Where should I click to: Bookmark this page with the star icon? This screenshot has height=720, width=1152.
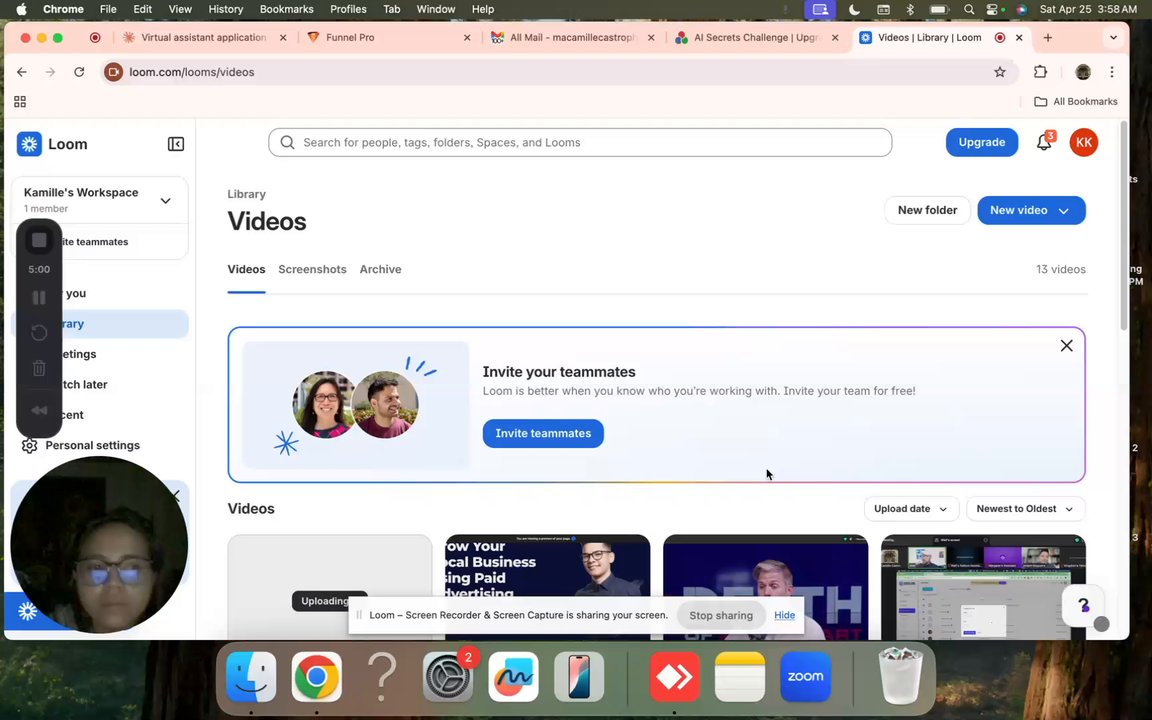point(1000,72)
